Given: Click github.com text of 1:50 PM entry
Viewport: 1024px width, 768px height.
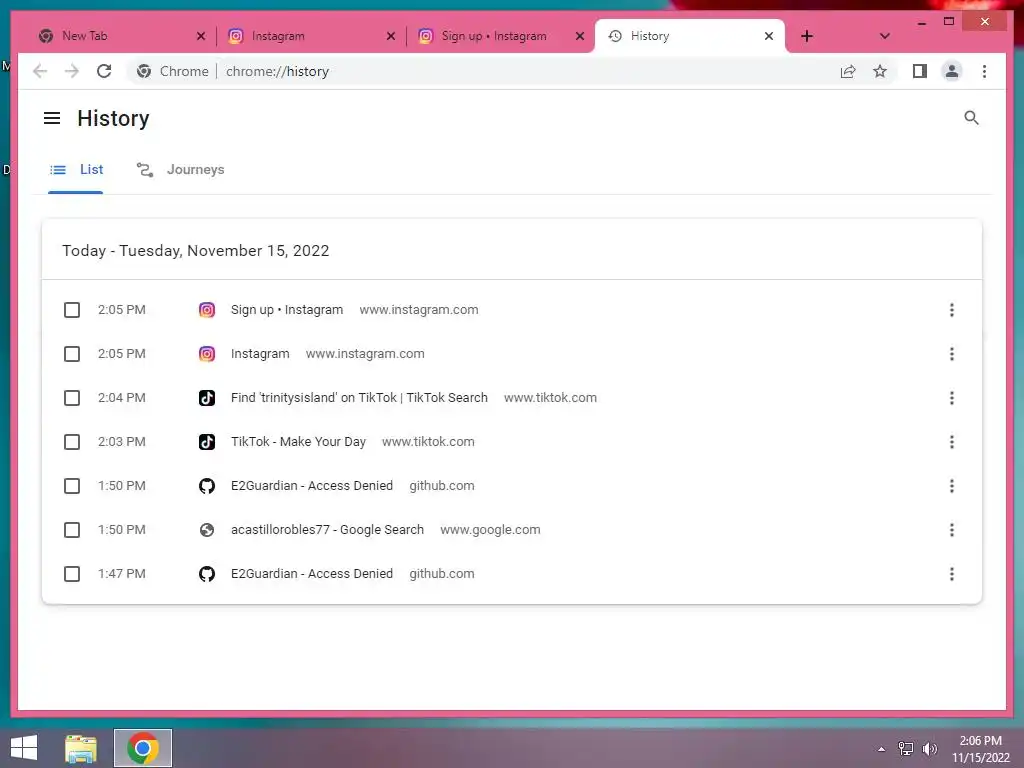Looking at the screenshot, I should pos(442,486).
